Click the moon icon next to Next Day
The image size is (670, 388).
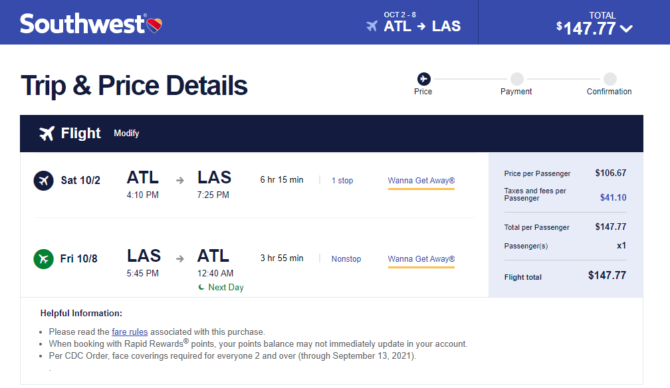pyautogui.click(x=201, y=287)
